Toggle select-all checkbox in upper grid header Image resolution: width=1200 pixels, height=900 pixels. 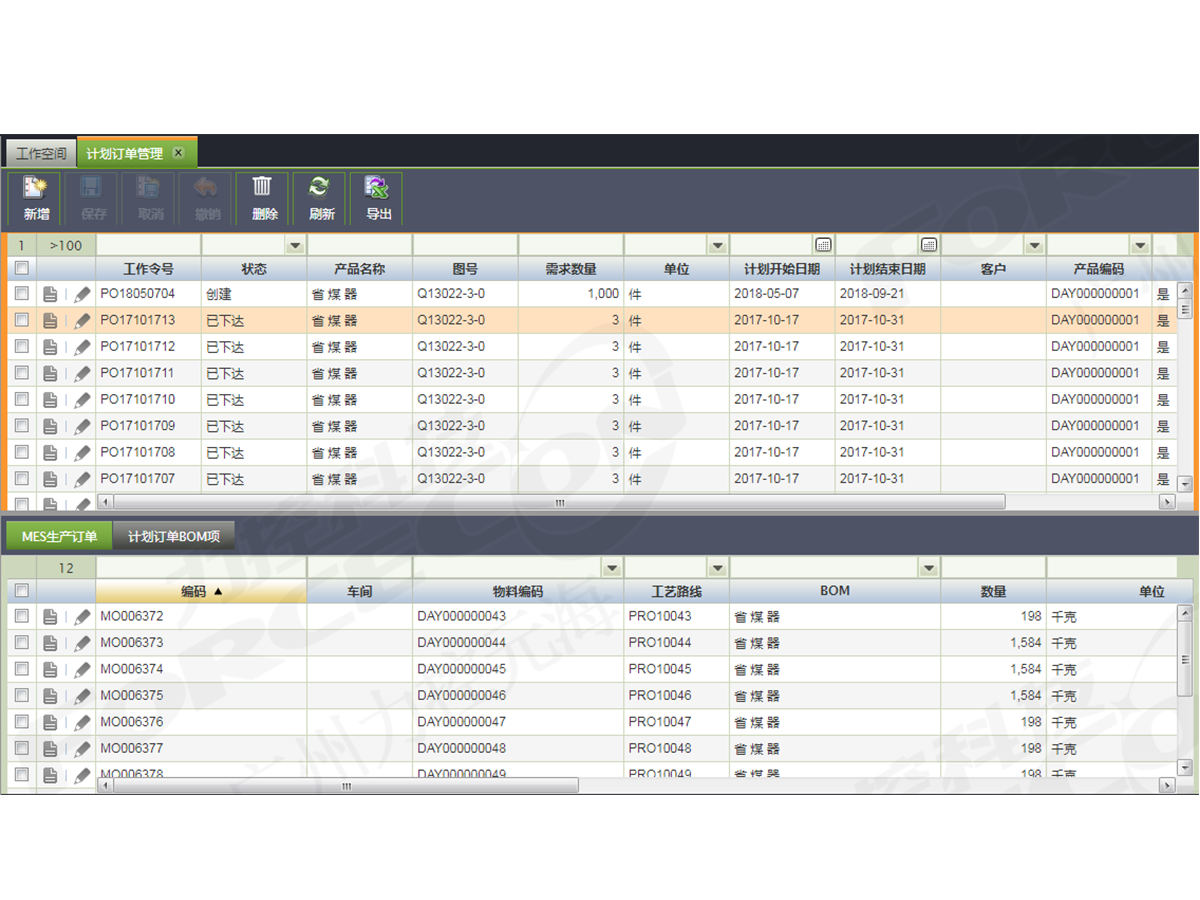click(x=22, y=269)
